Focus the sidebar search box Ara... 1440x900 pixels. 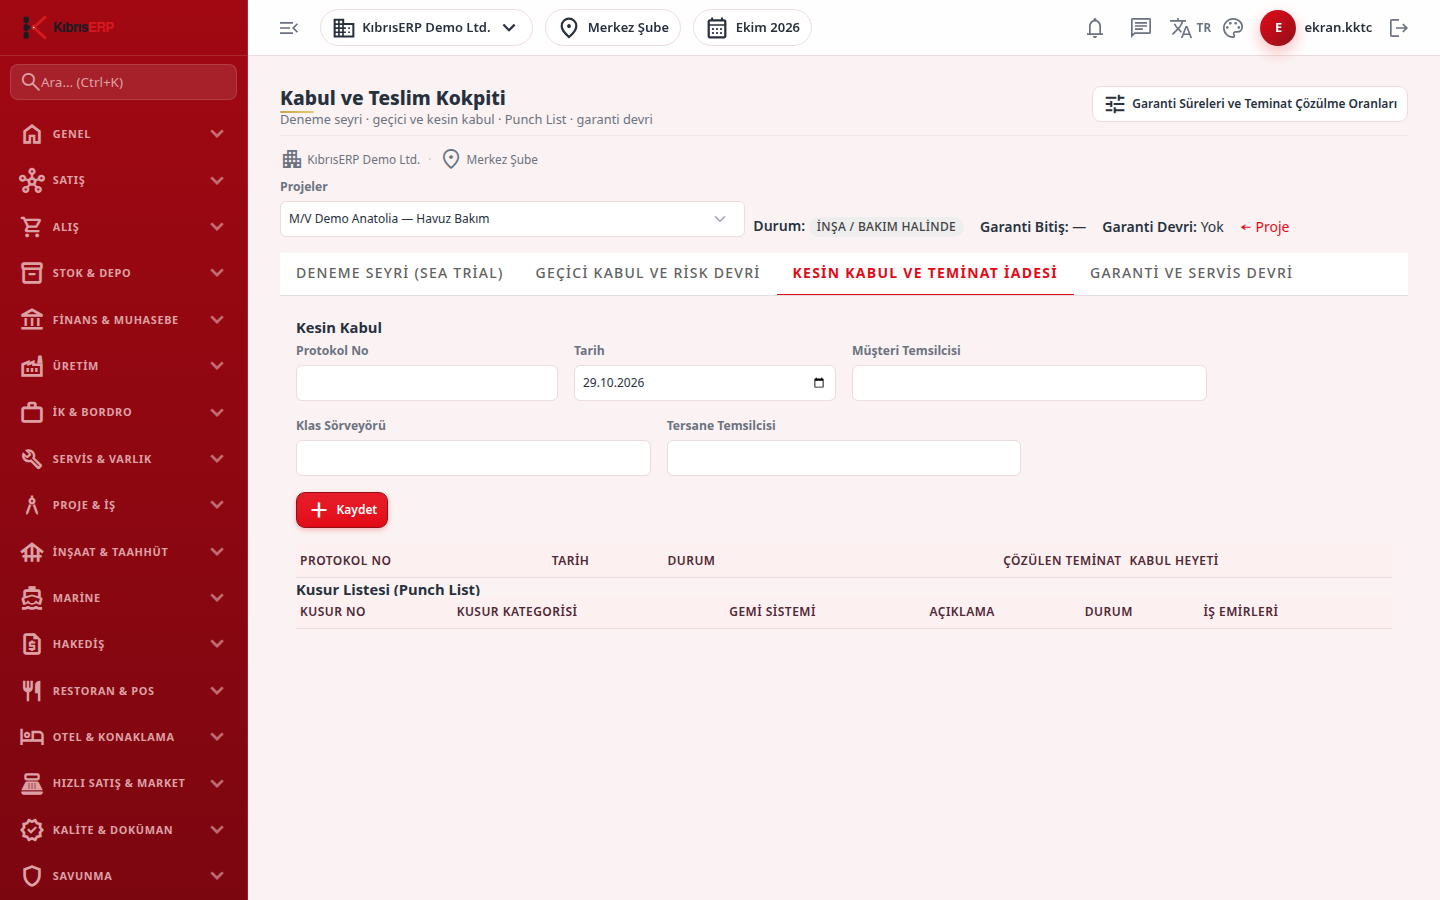123,82
